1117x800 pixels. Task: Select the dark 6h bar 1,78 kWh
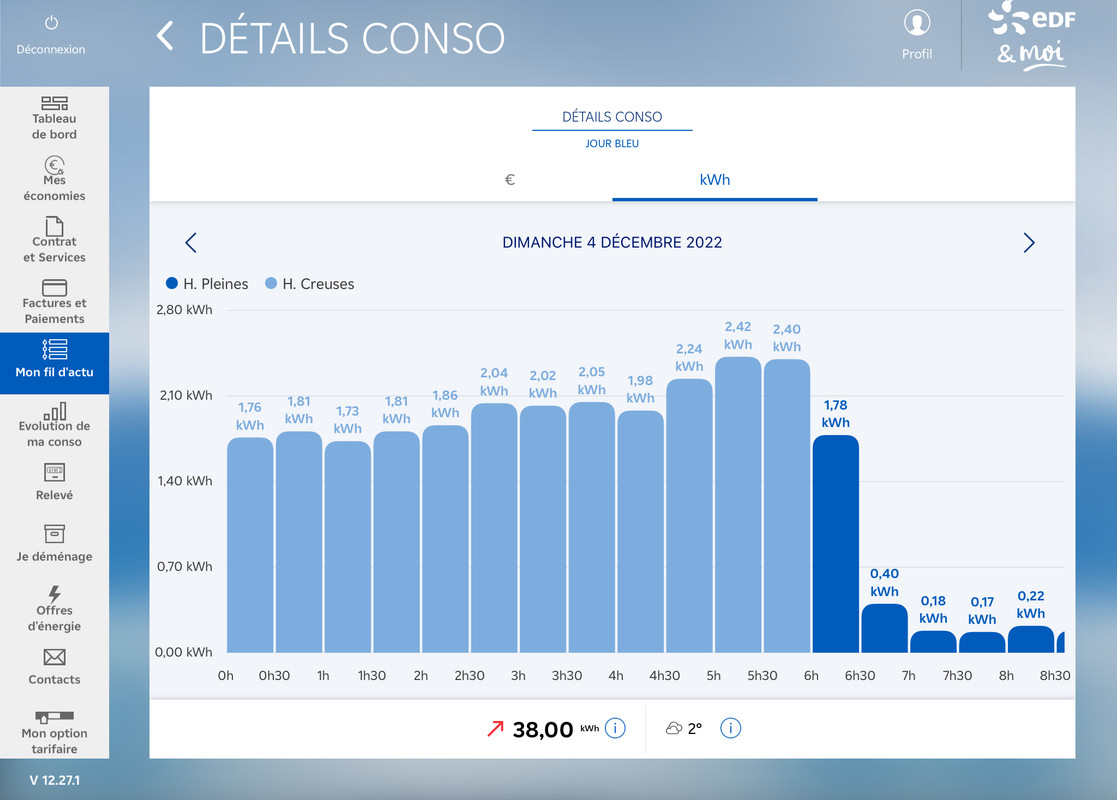836,544
